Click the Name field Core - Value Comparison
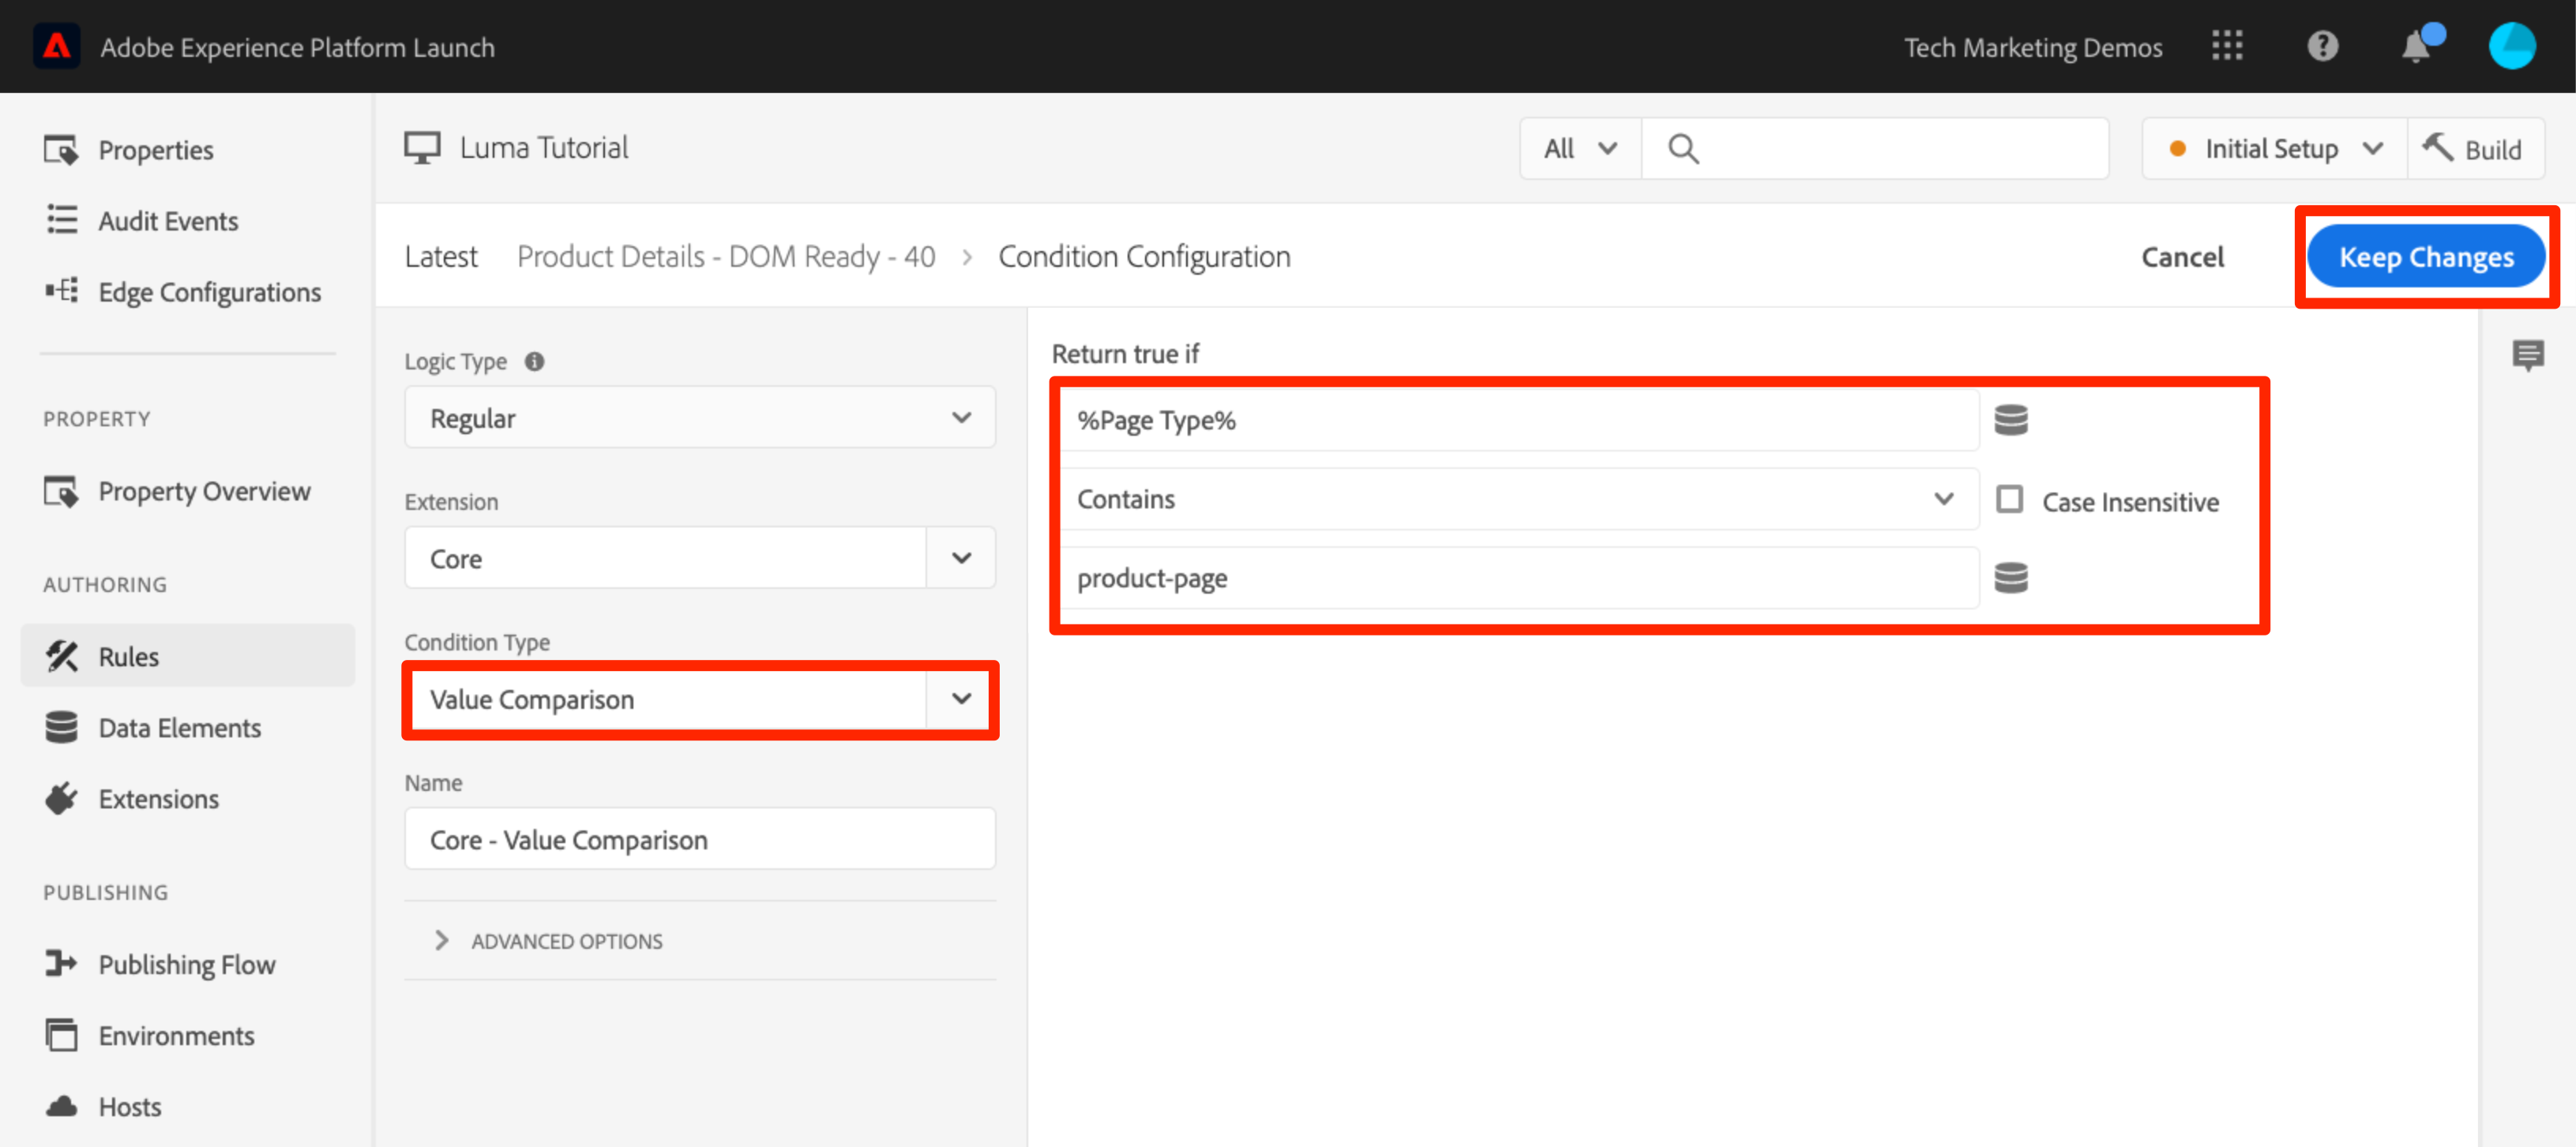Viewport: 2576px width, 1147px height. [699, 839]
